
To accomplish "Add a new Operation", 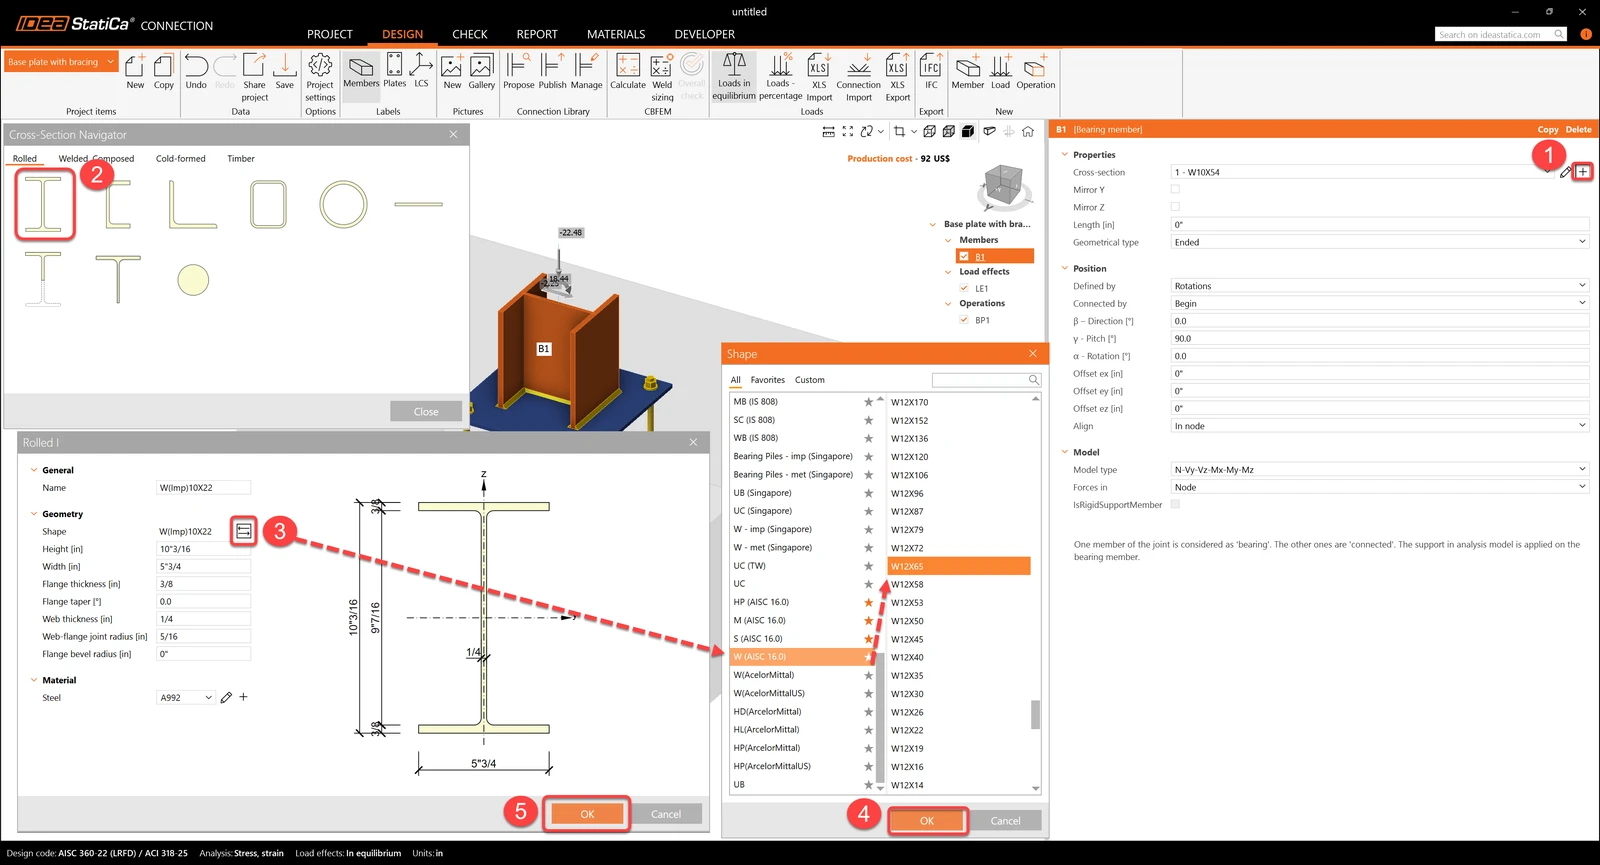I will [1036, 72].
